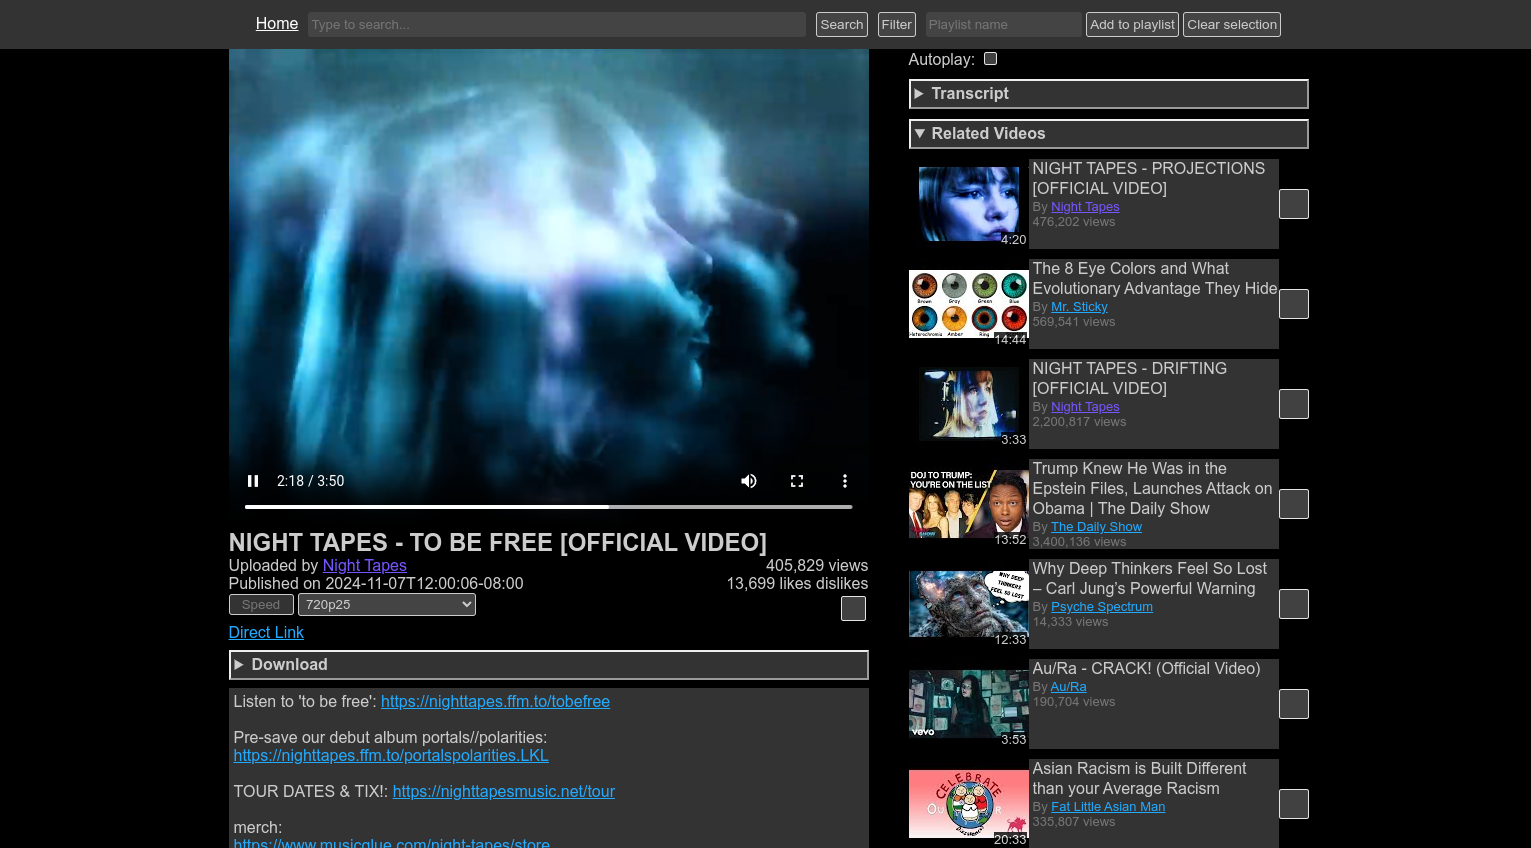
Task: Open the Daily Show Trump thumbnail
Action: click(968, 504)
